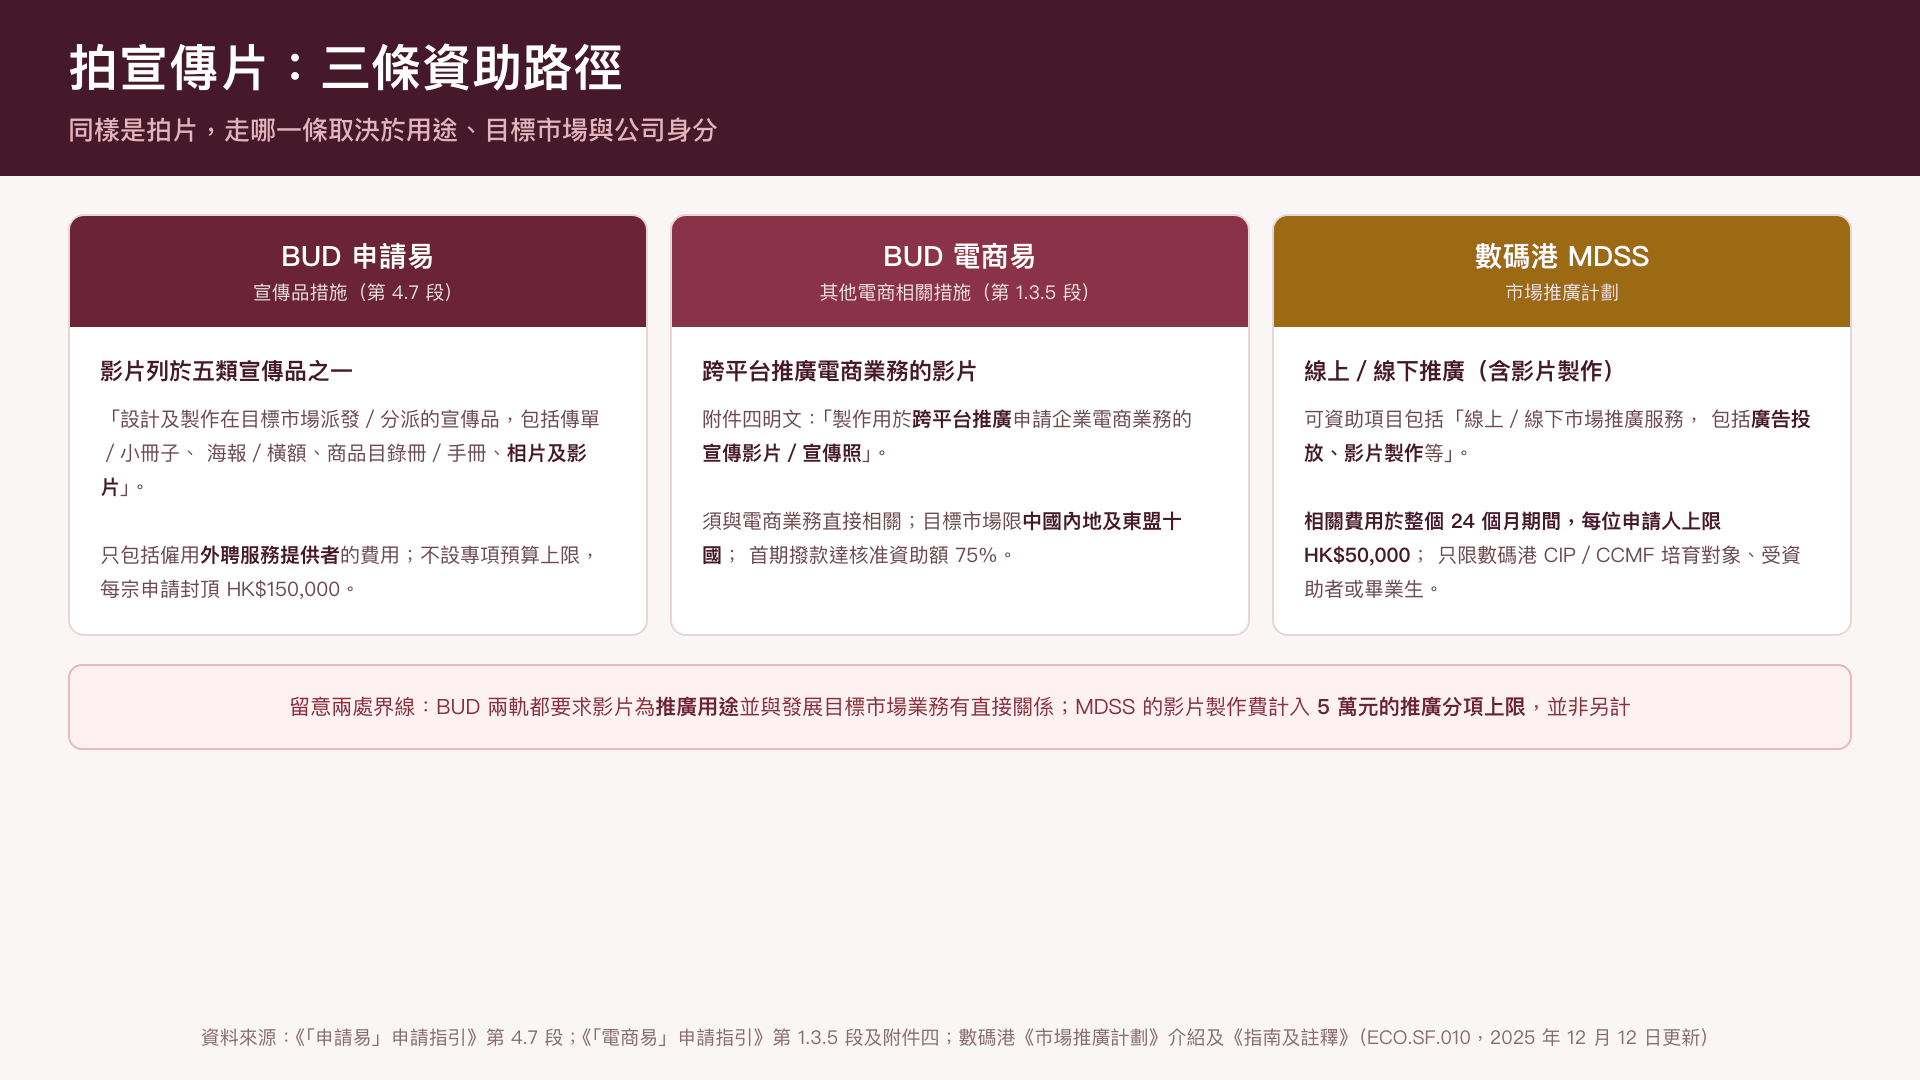Click the text 相關費用於整個 24 個月期間
This screenshot has height=1080, width=1920.
(1432, 521)
